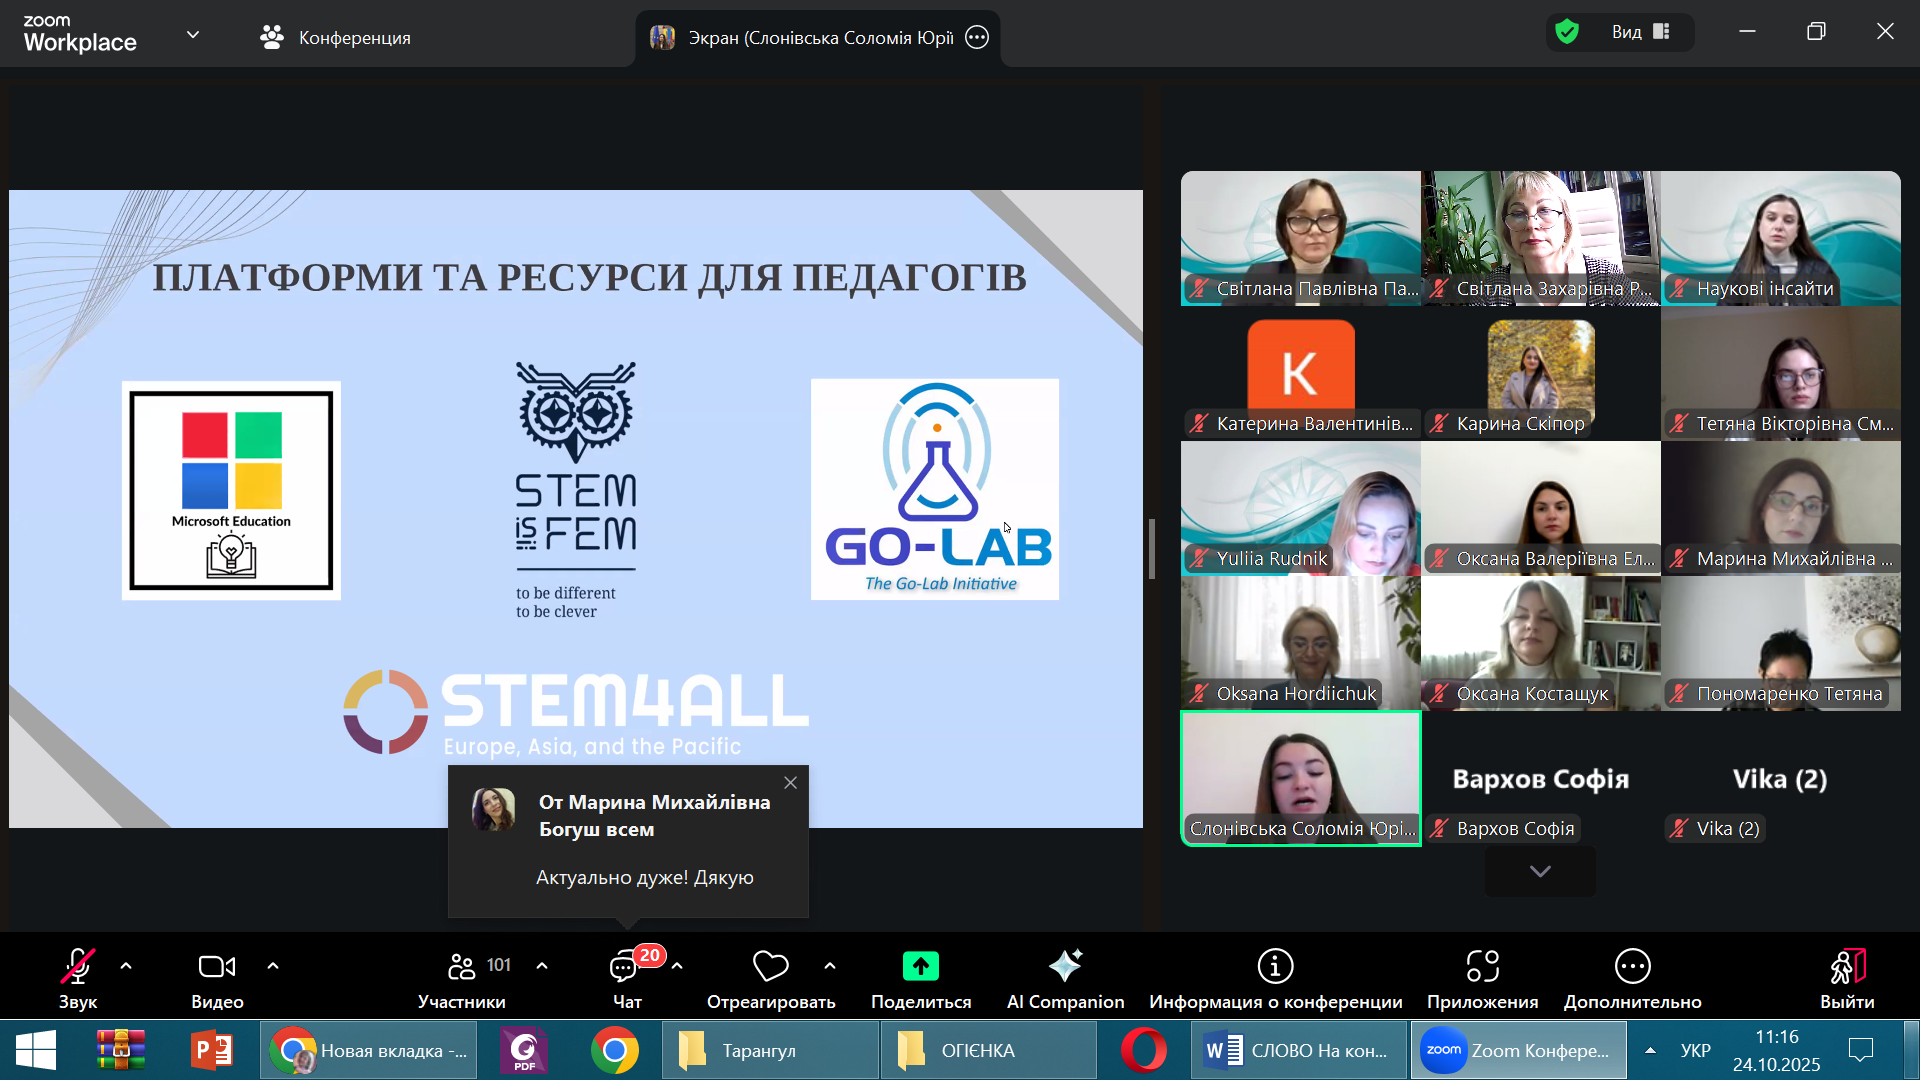Select Наукові інсайти video tile
Image resolution: width=1920 pixels, height=1080 pixels.
pos(1780,238)
